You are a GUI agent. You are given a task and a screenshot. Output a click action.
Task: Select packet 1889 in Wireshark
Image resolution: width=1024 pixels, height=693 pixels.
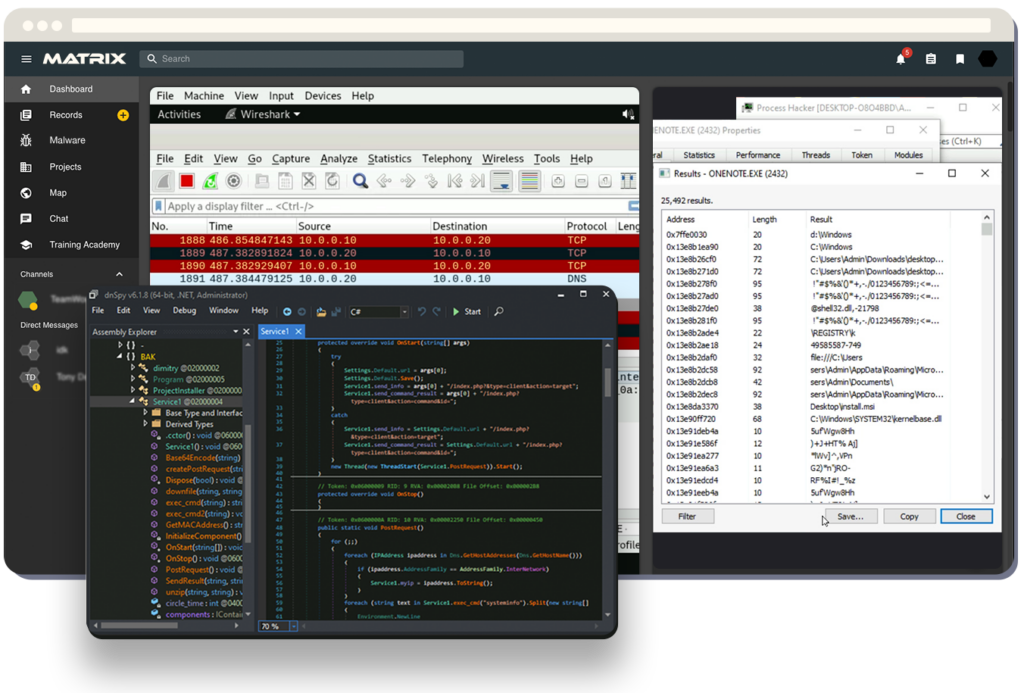pyautogui.click(x=394, y=253)
